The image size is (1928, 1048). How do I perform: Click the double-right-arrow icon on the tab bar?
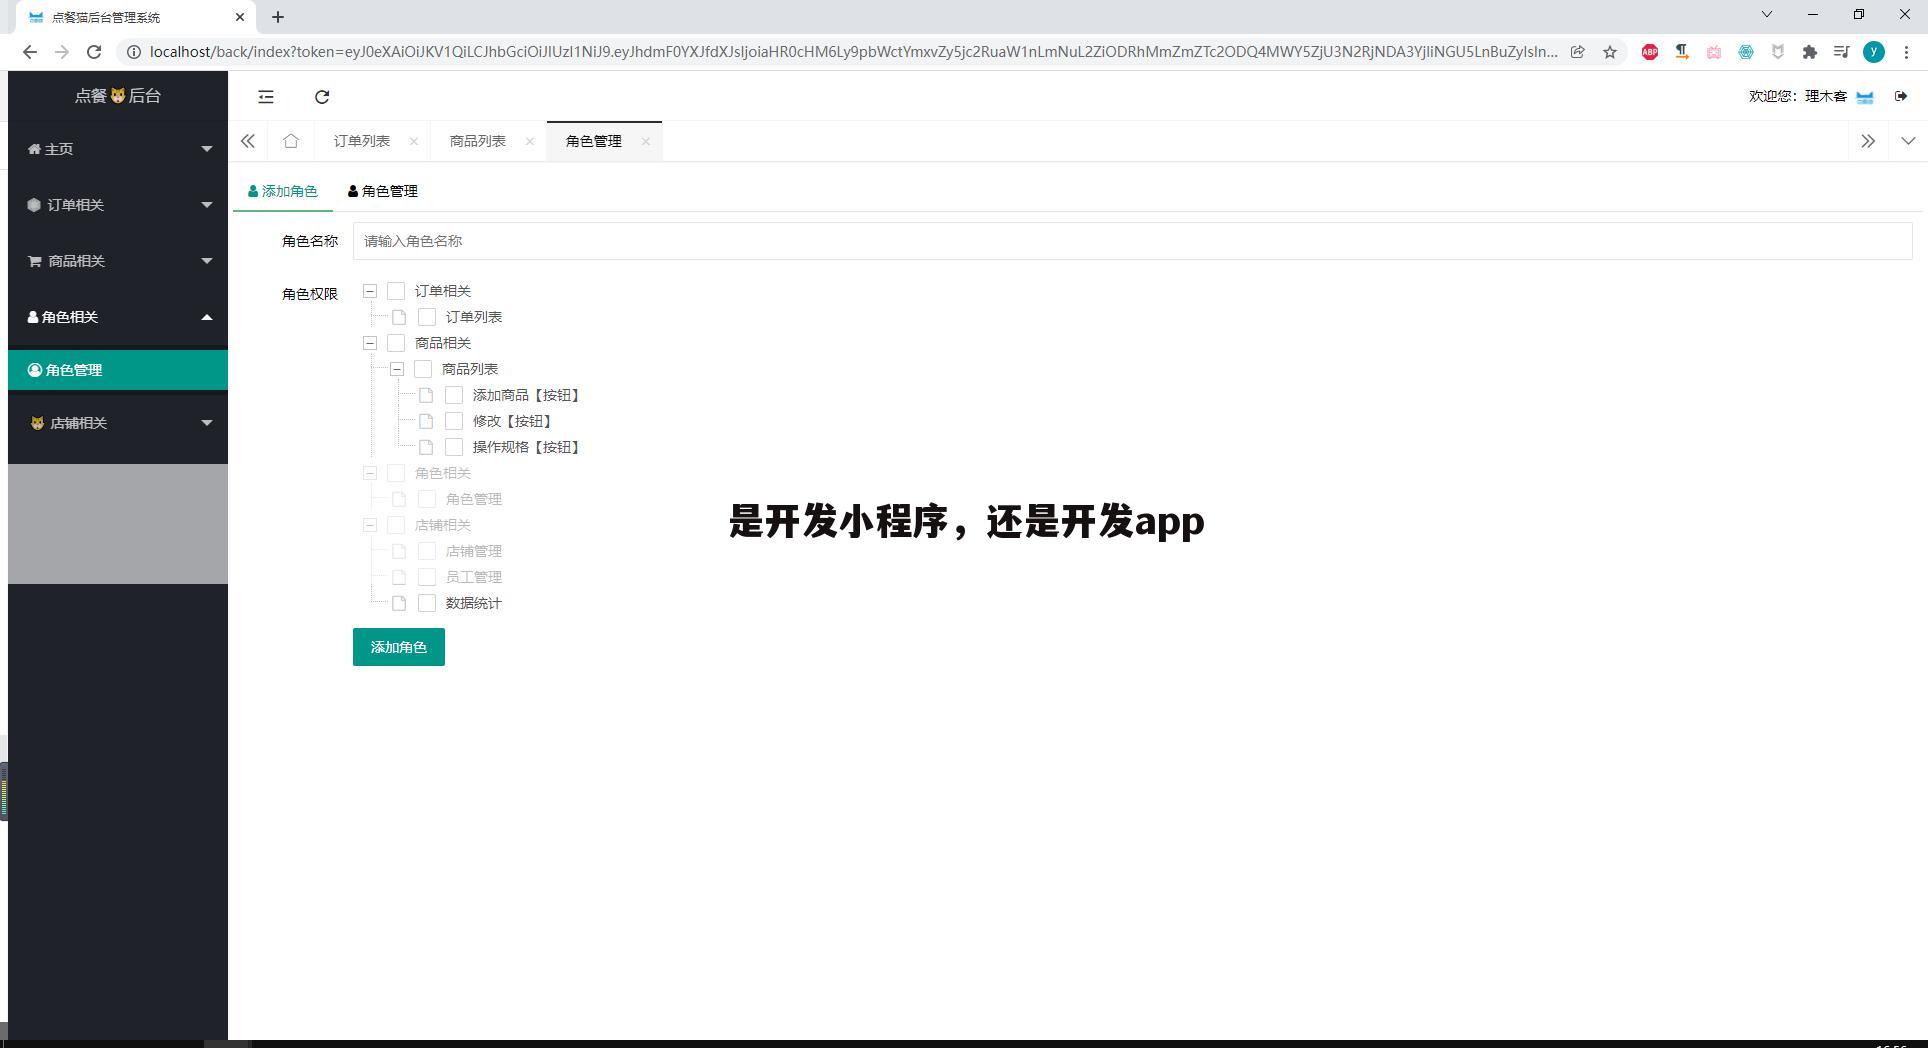pos(1868,141)
